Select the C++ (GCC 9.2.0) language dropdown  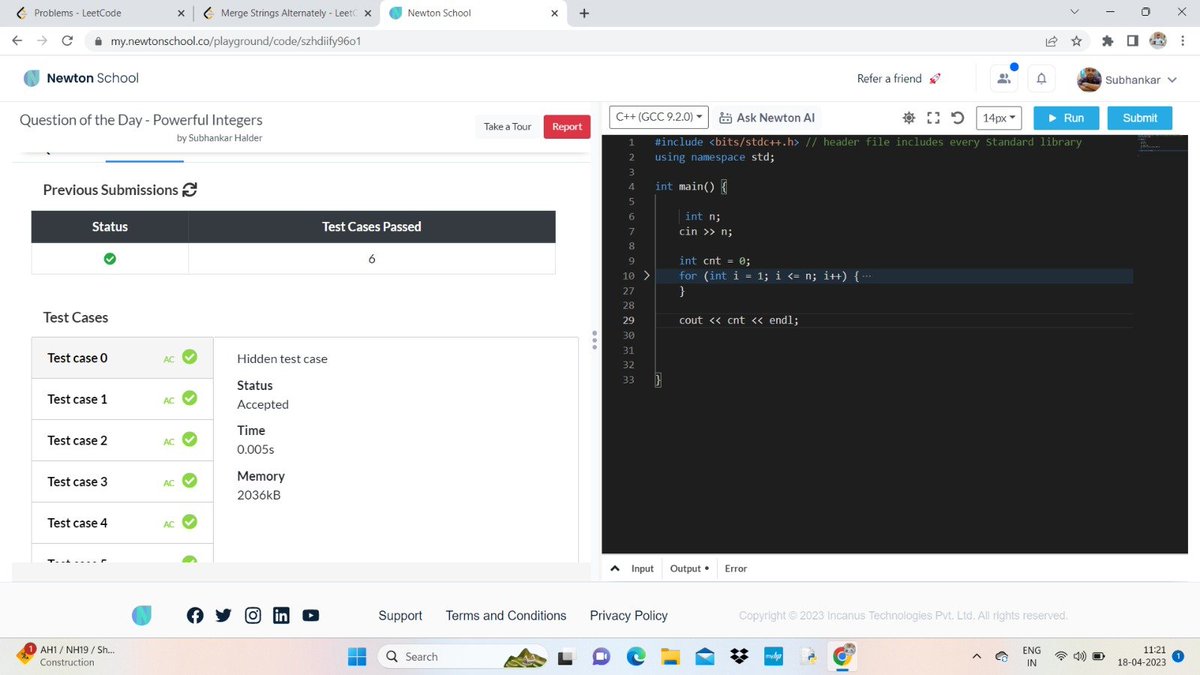tap(660, 118)
